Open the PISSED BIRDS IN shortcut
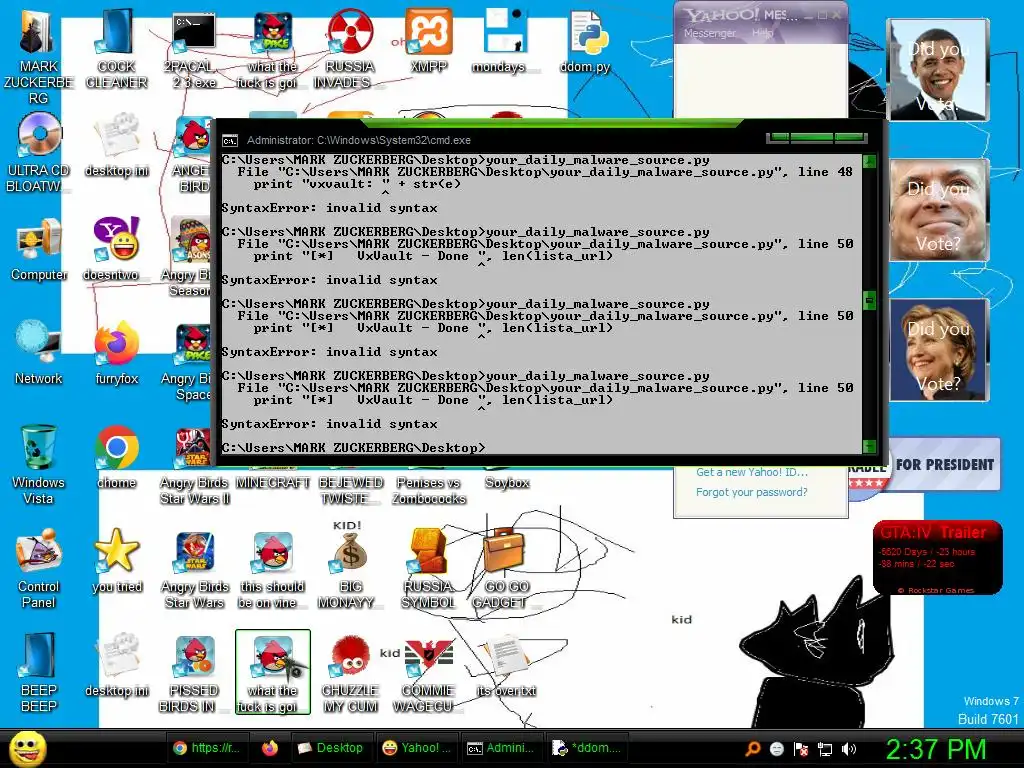1024x768 pixels. (x=195, y=656)
